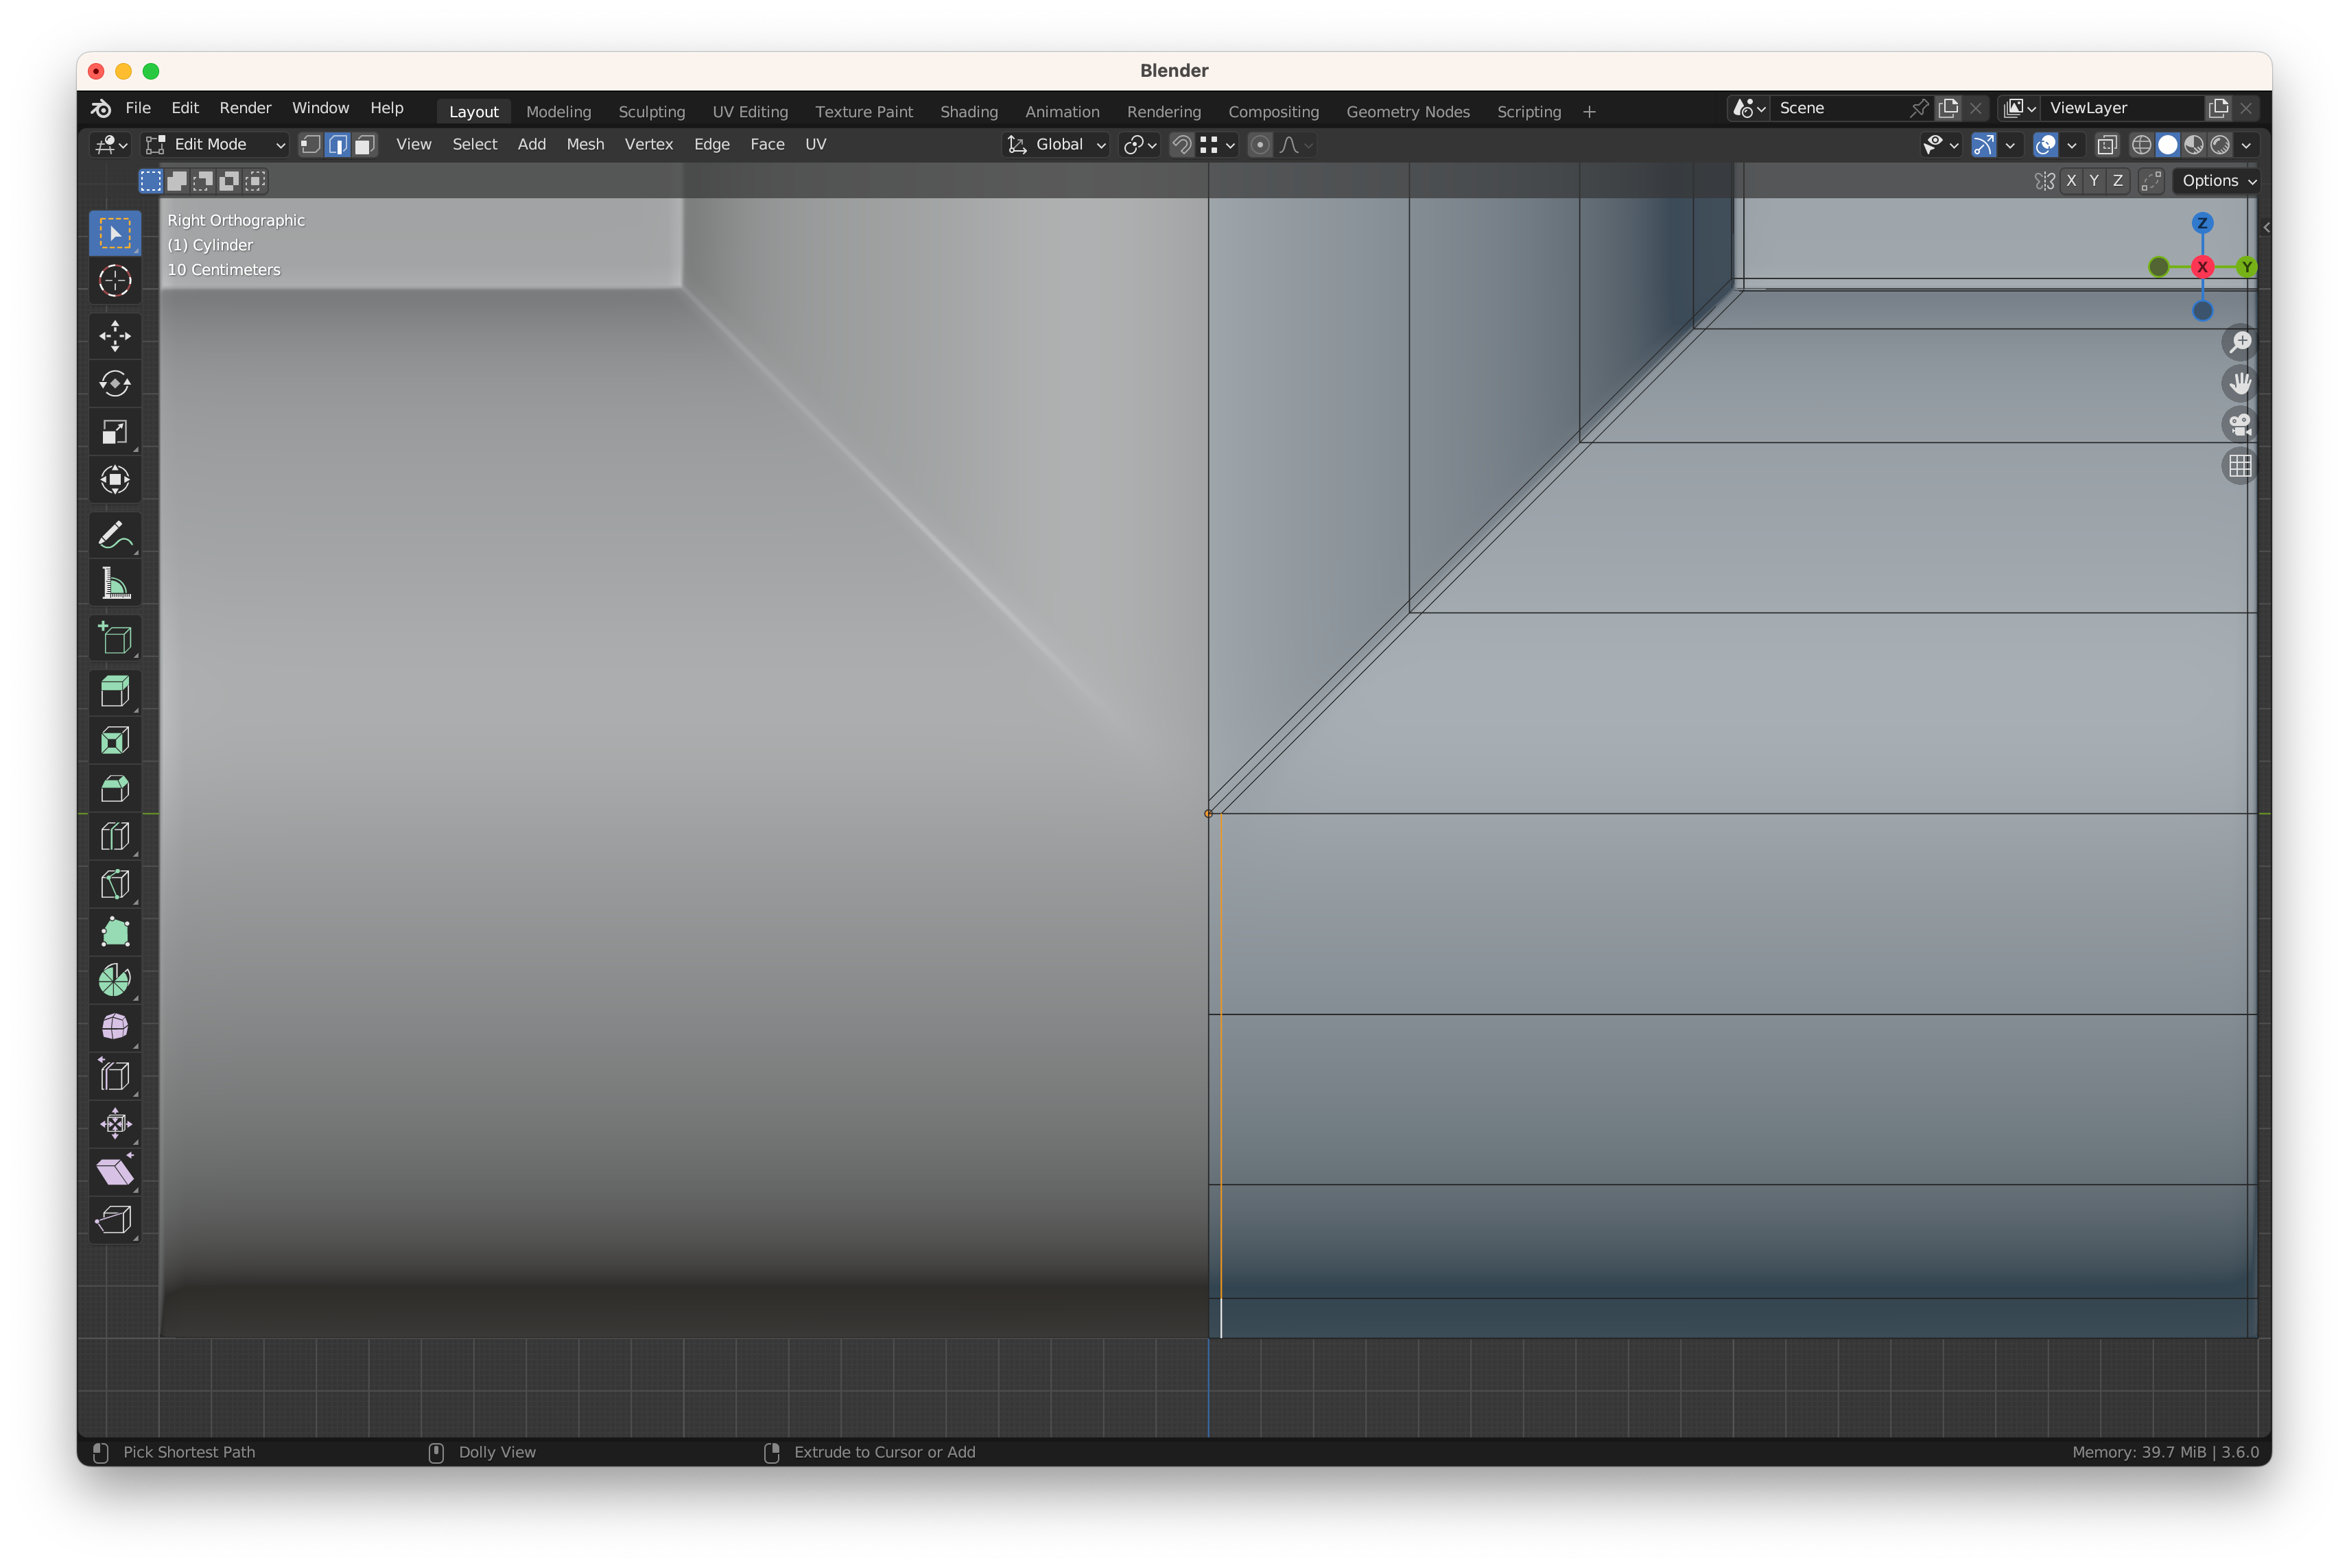Image resolution: width=2349 pixels, height=1568 pixels.
Task: Toggle proportional editing
Action: (x=1260, y=145)
